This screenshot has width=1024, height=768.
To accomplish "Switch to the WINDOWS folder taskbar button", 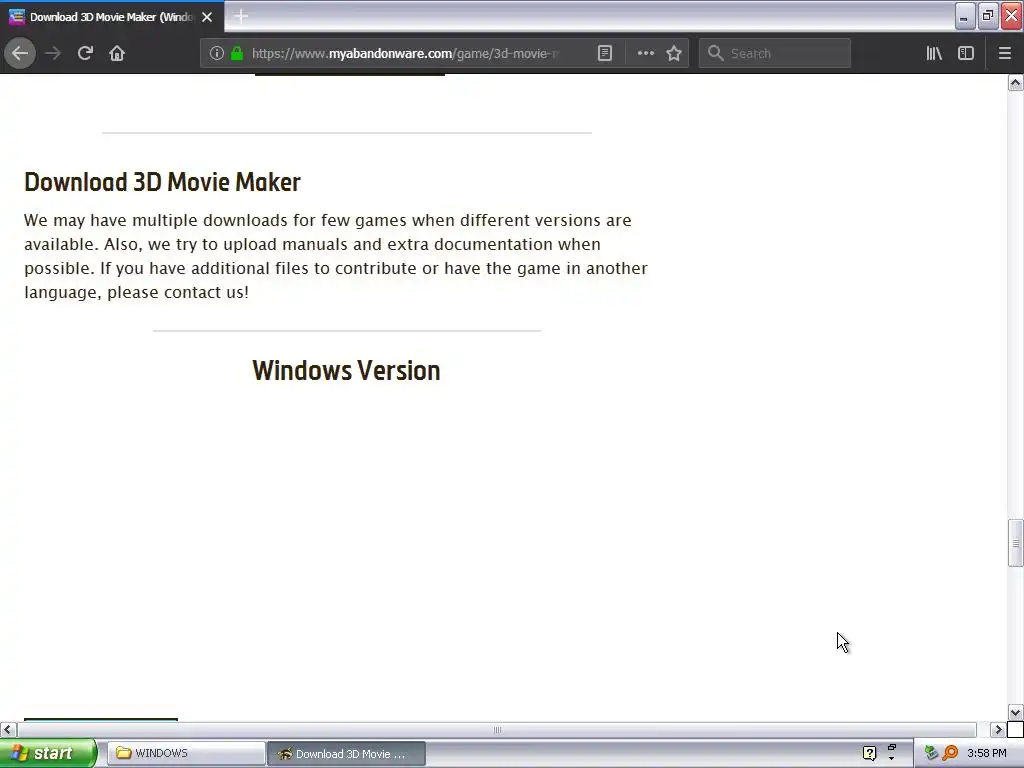I will [185, 753].
